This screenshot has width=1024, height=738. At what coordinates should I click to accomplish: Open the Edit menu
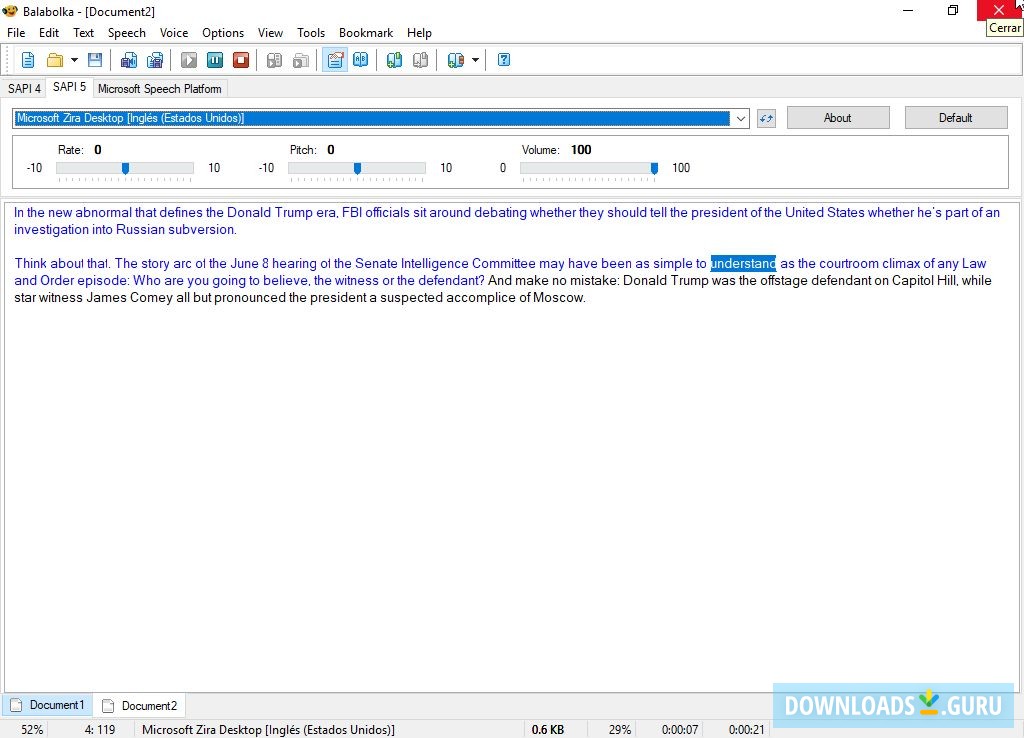pyautogui.click(x=49, y=33)
